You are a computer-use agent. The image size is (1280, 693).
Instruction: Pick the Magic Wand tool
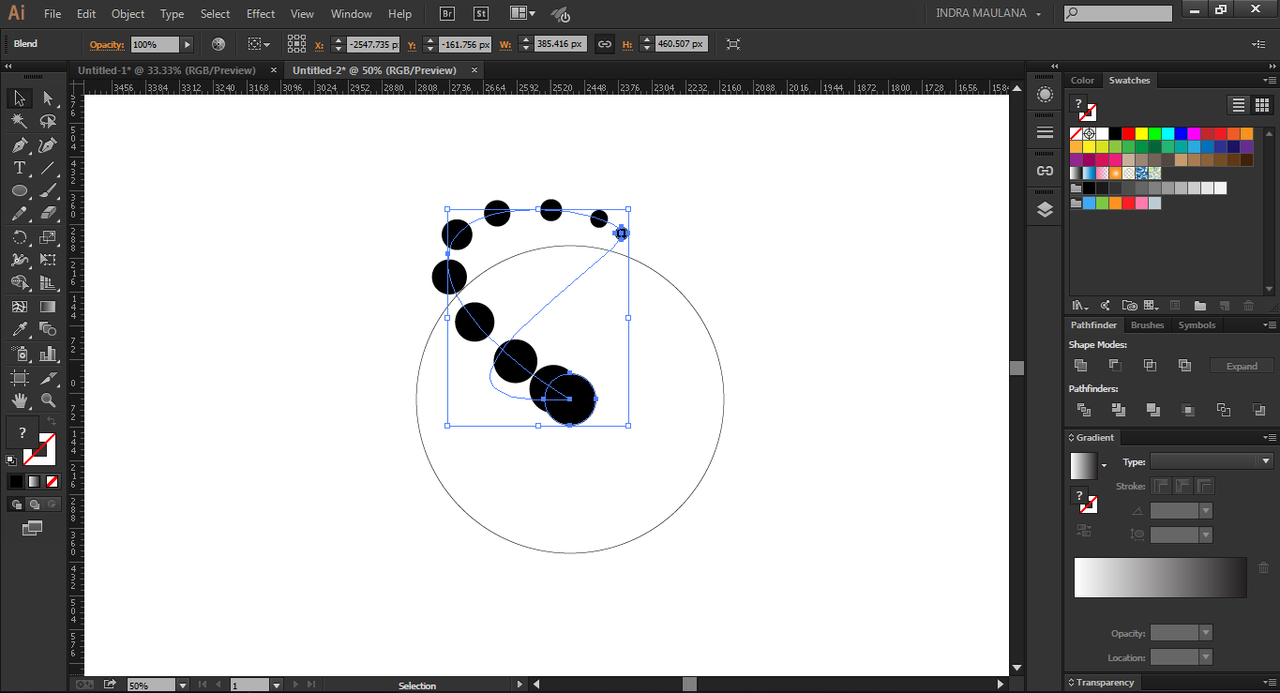19,121
